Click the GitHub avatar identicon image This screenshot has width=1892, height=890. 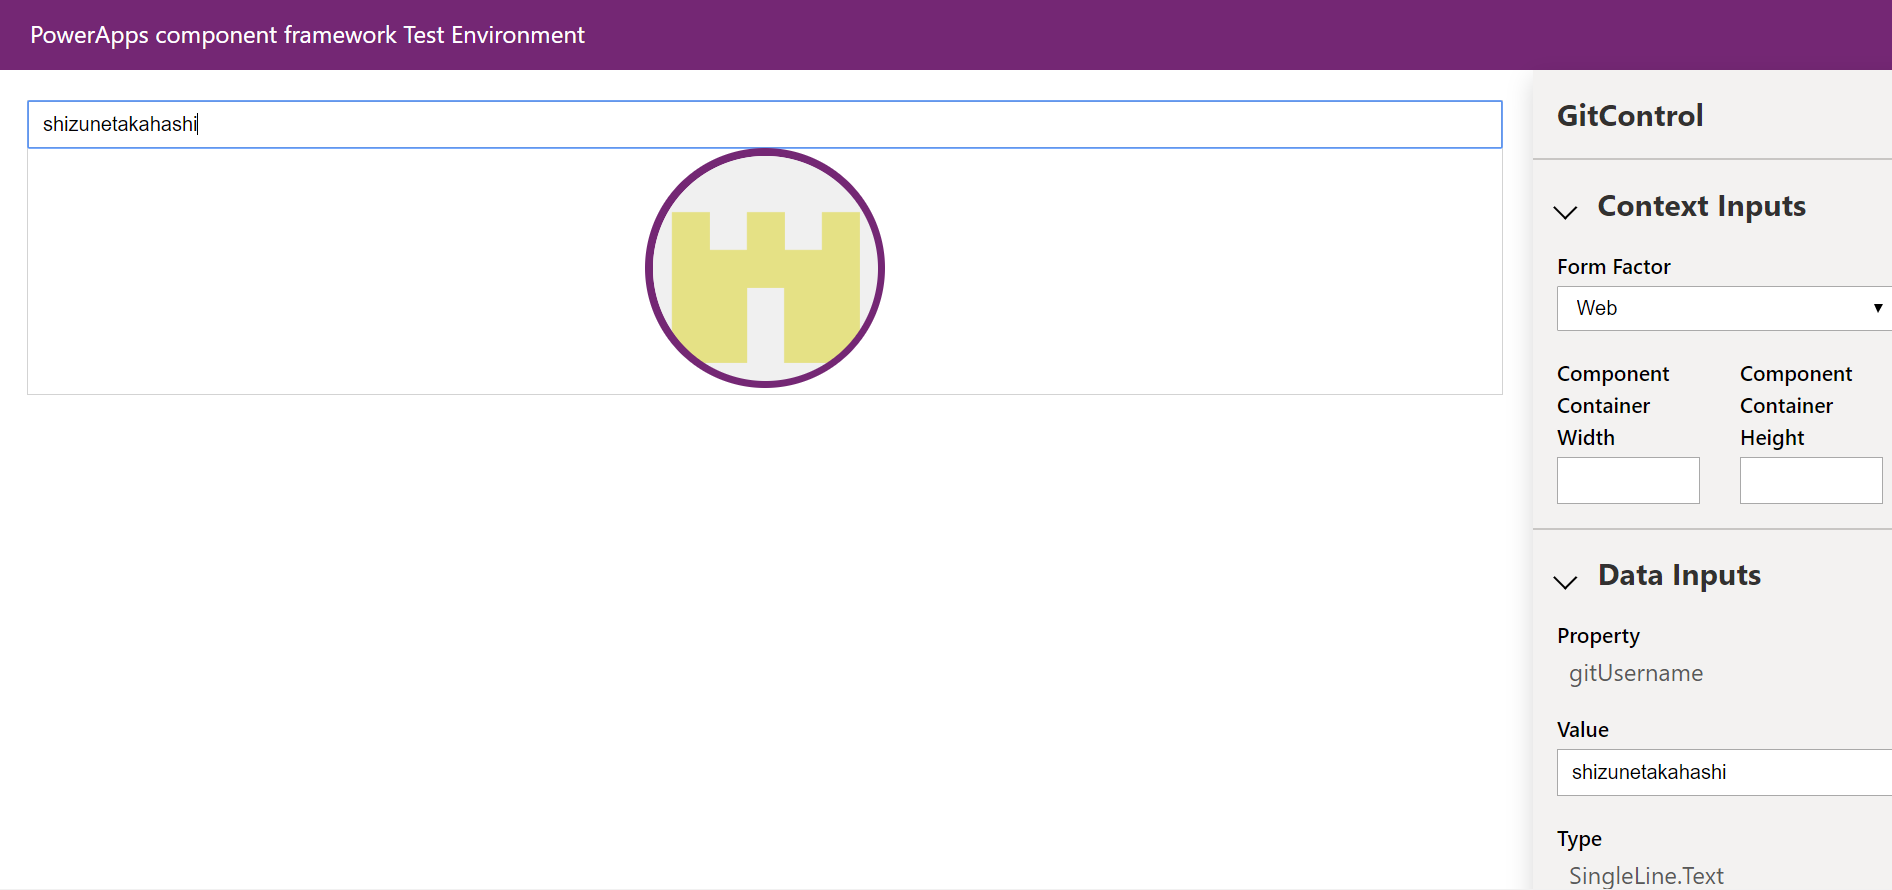click(765, 268)
